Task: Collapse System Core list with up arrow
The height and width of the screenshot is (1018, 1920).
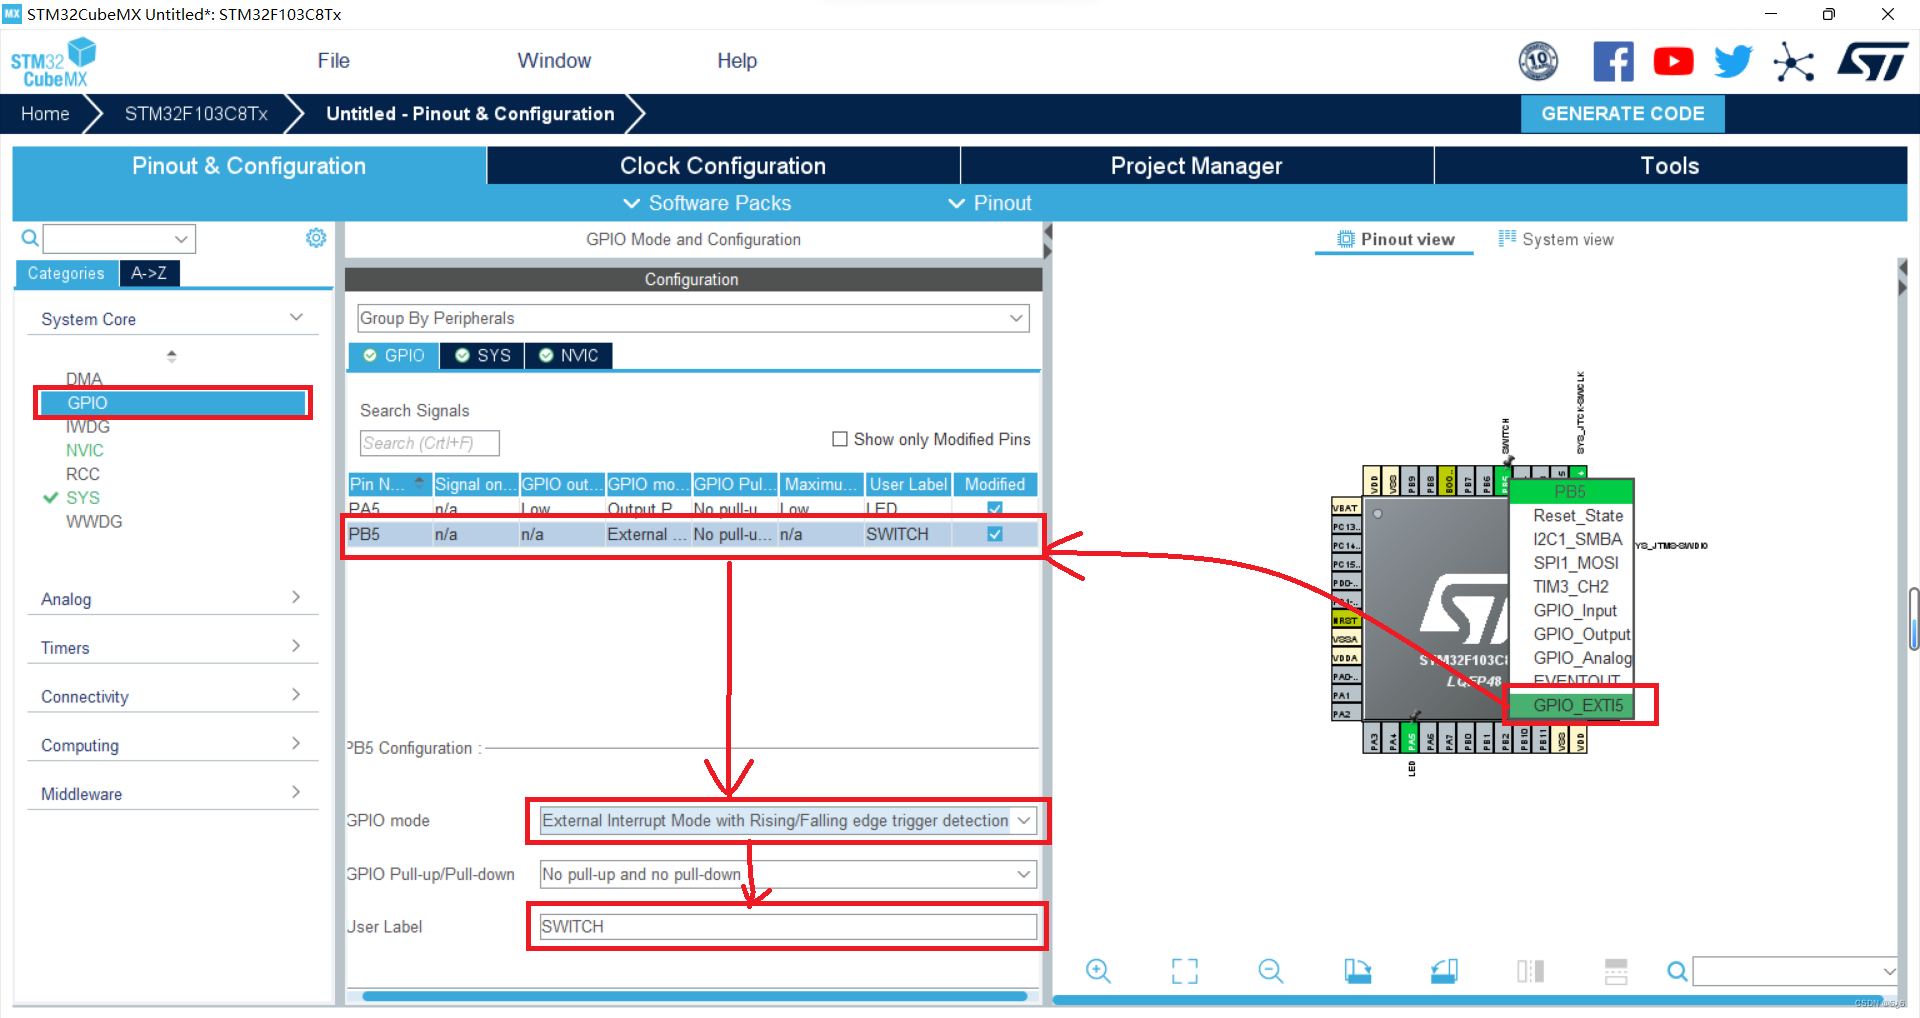Action: [171, 355]
